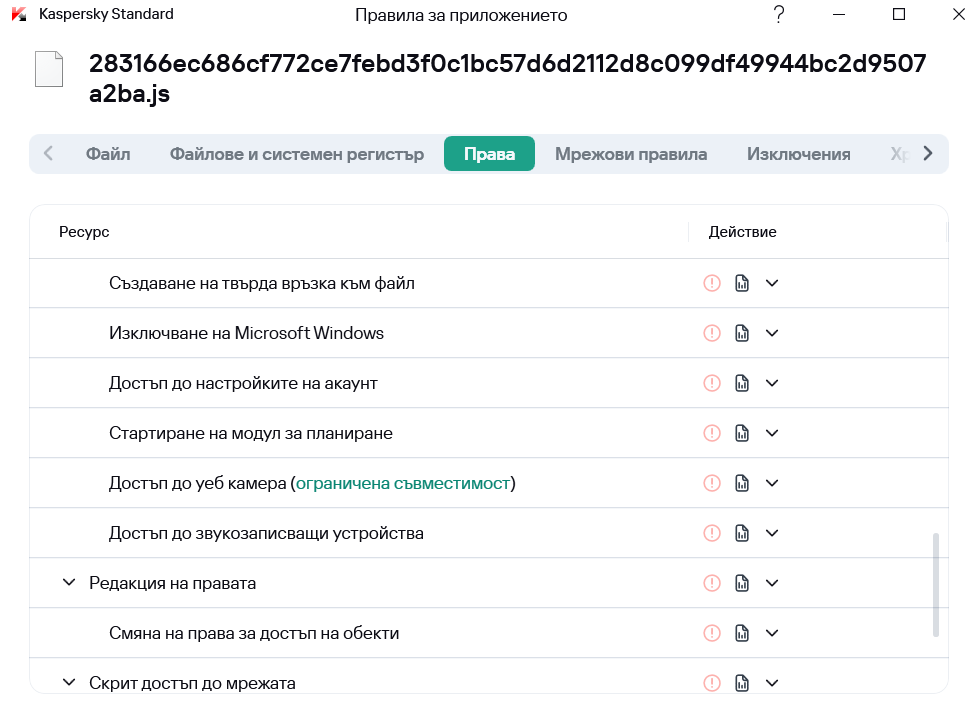The image size is (968, 712).
Task: Click log icon for Редакция на правата
Action: click(x=741, y=583)
